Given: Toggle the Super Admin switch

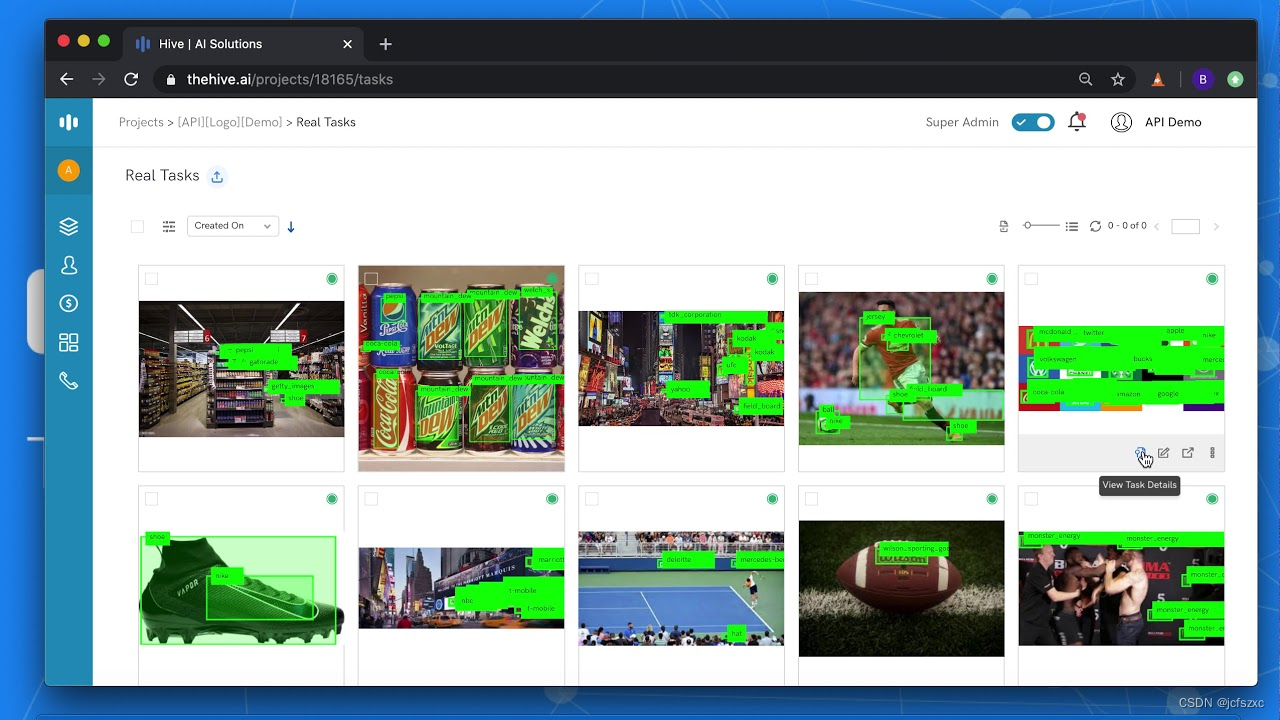Looking at the screenshot, I should point(1033,122).
